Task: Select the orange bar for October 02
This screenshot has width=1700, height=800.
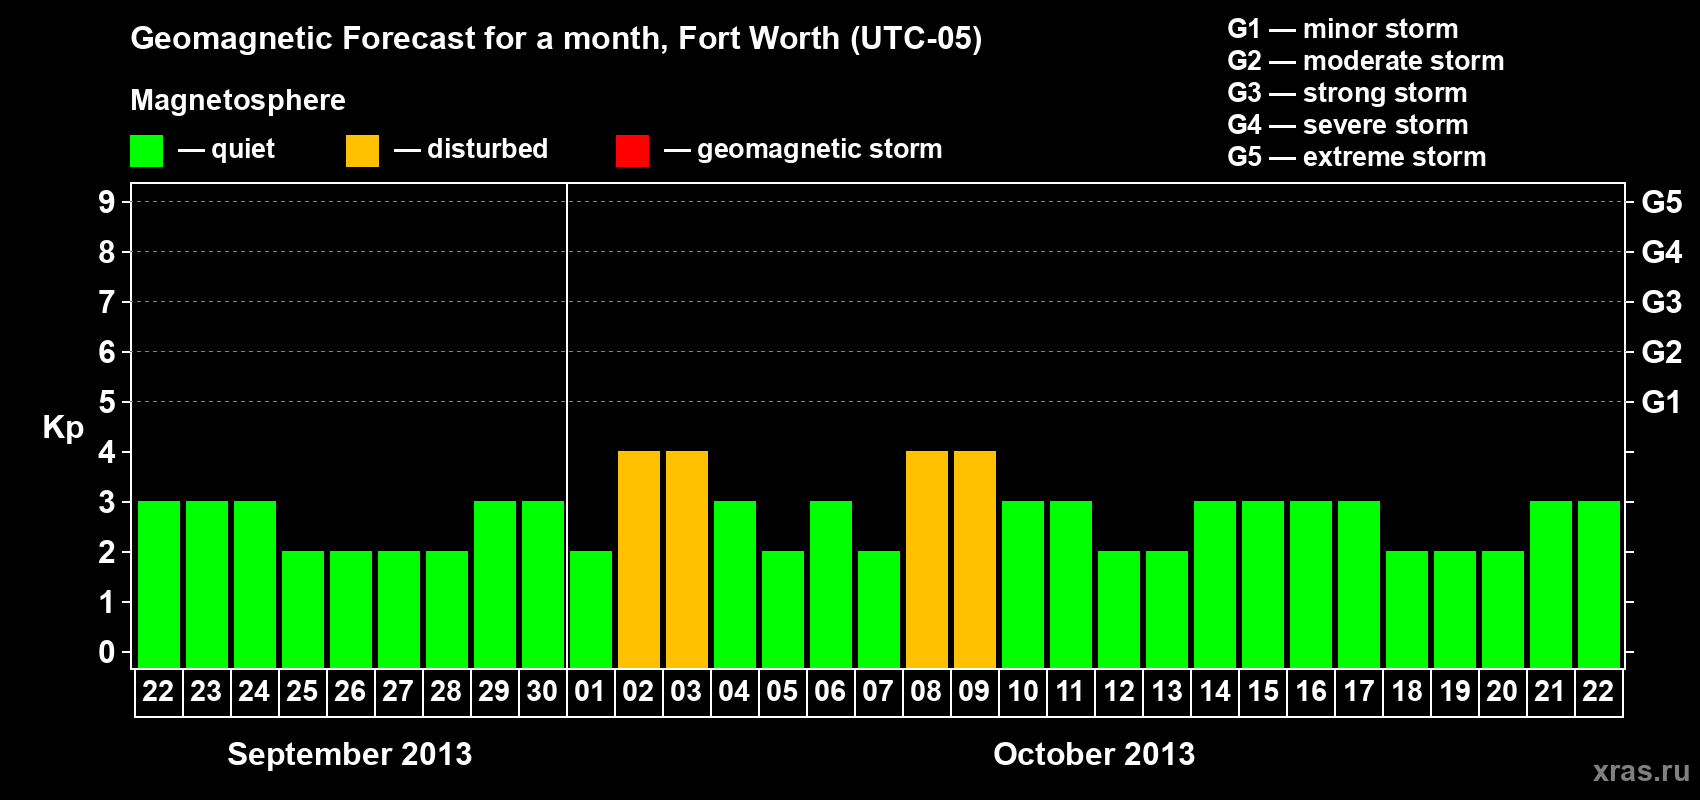Action: tap(639, 560)
